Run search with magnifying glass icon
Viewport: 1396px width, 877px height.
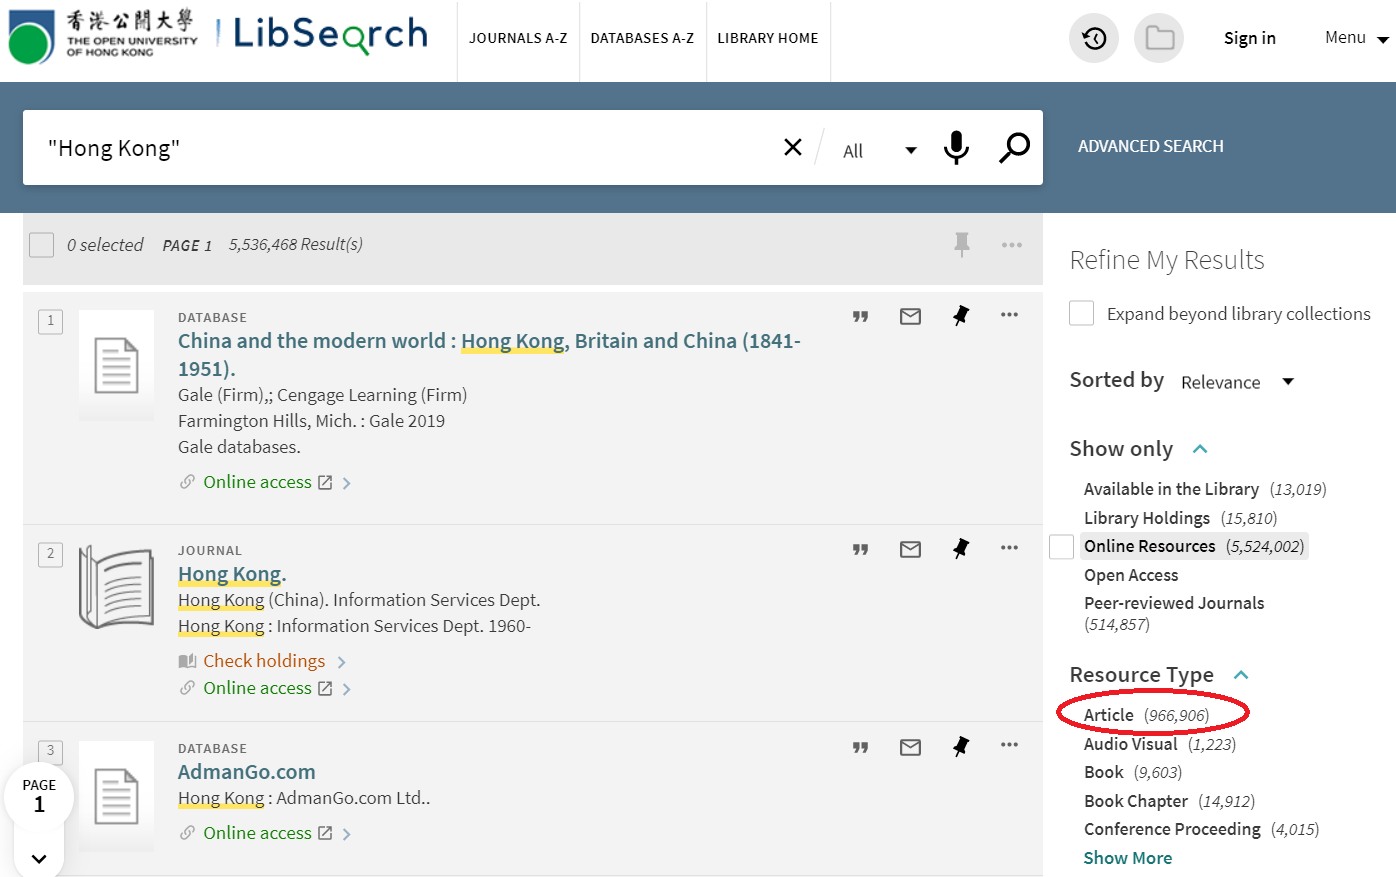coord(1014,147)
